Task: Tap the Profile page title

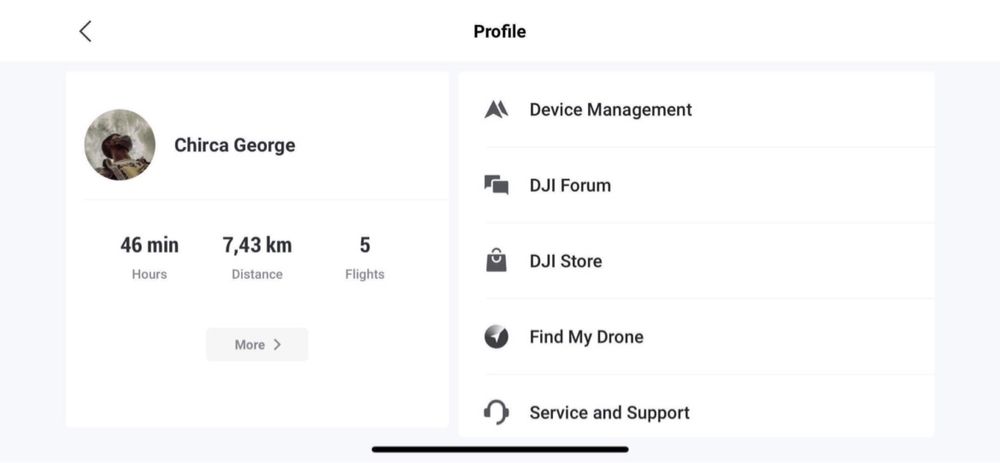Action: (x=500, y=31)
